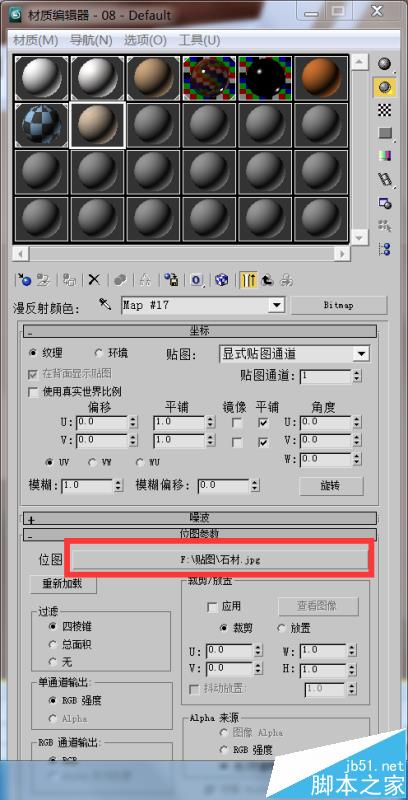
Task: Click the Make Material Copy icon
Action: click(120, 280)
